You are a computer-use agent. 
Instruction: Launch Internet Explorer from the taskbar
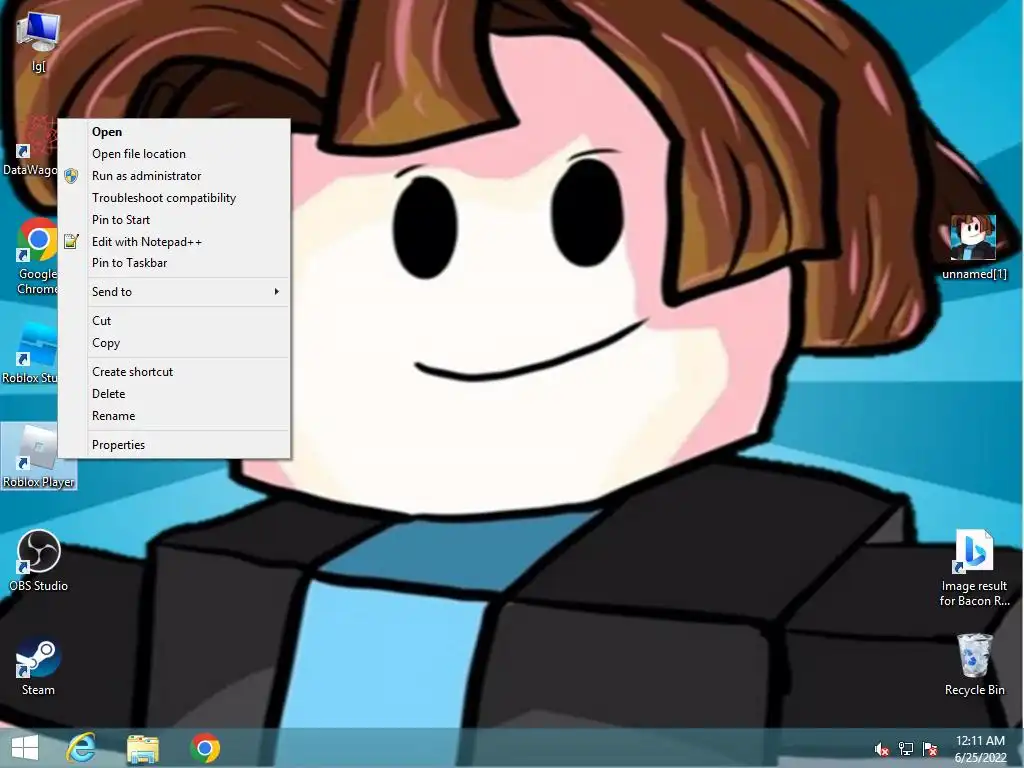(x=82, y=748)
